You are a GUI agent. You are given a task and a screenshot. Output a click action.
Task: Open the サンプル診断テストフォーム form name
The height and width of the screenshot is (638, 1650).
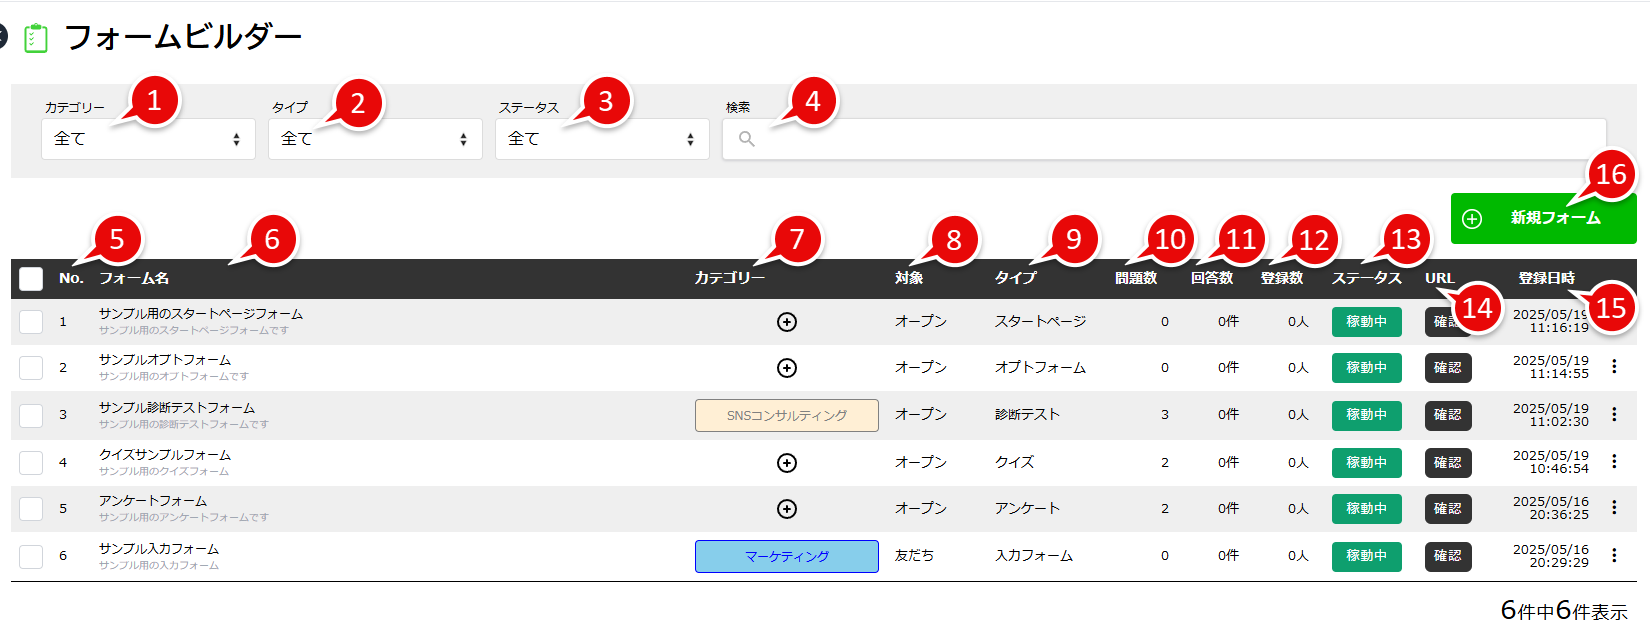(x=177, y=408)
